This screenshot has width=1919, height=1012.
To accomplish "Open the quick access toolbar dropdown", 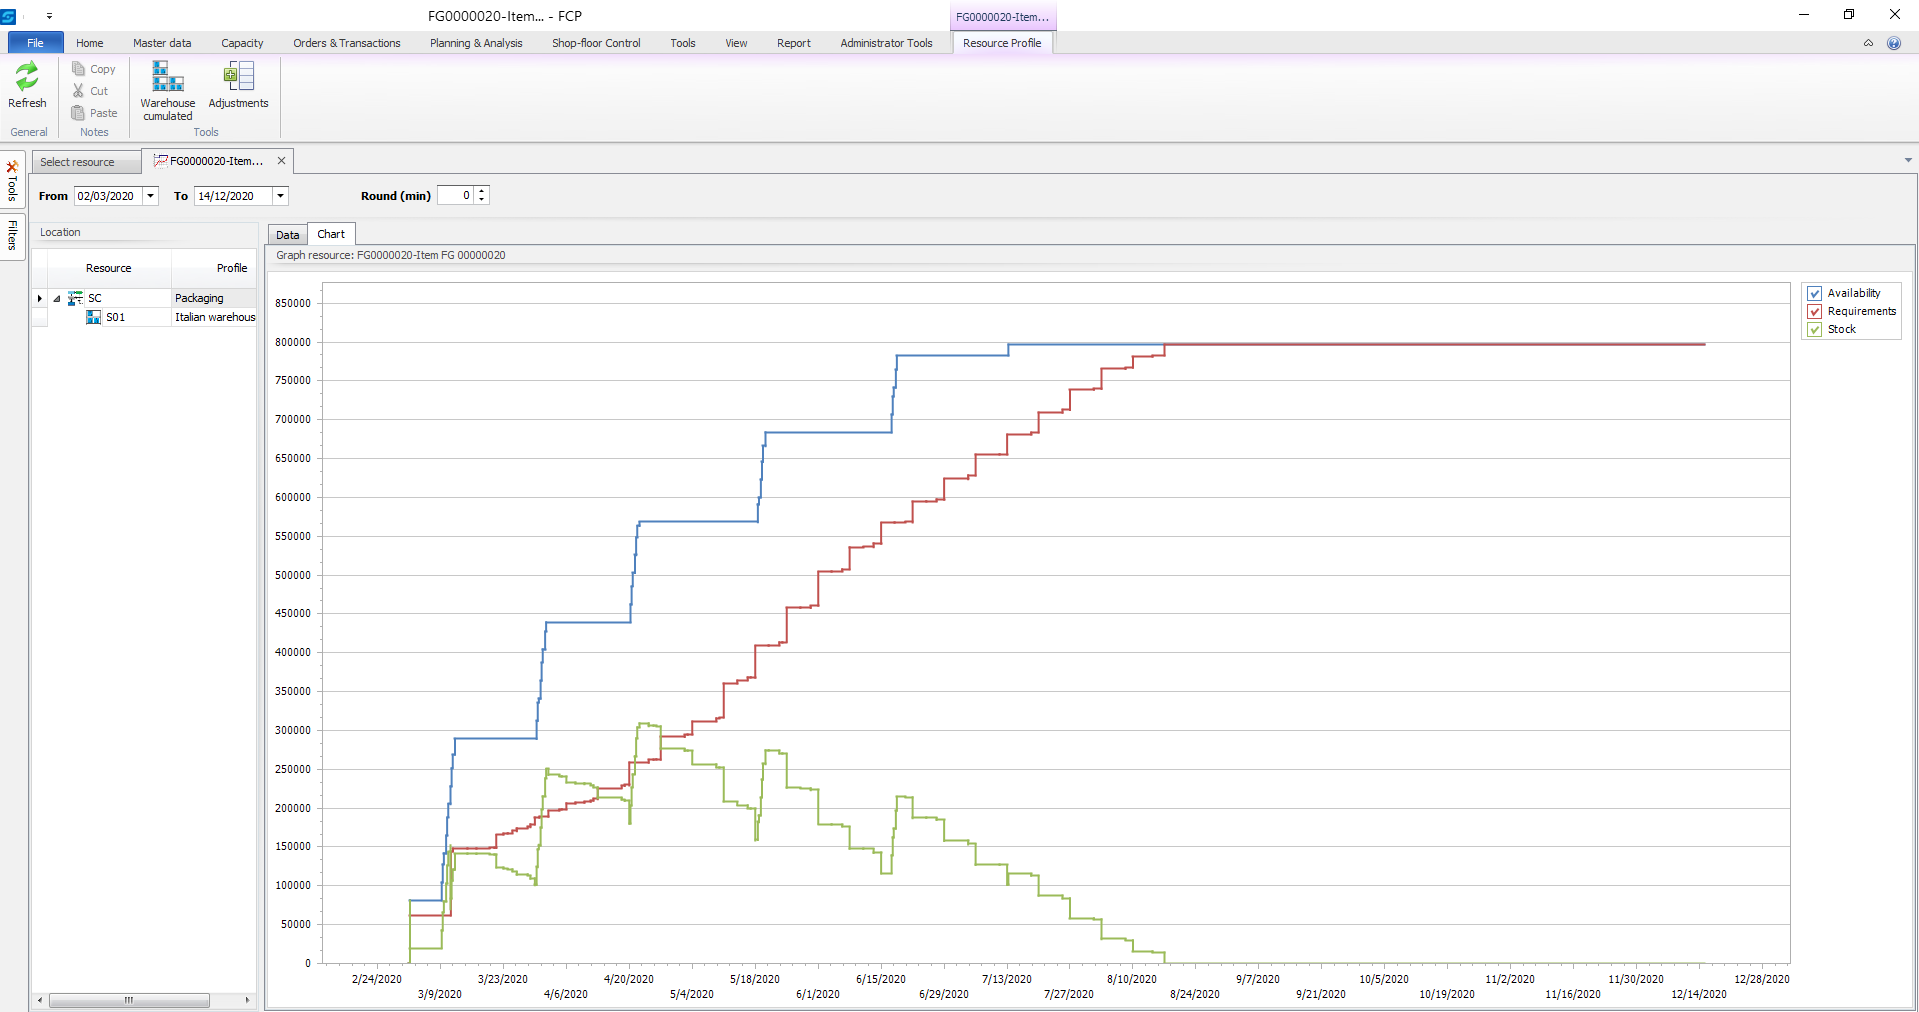I will click(49, 16).
